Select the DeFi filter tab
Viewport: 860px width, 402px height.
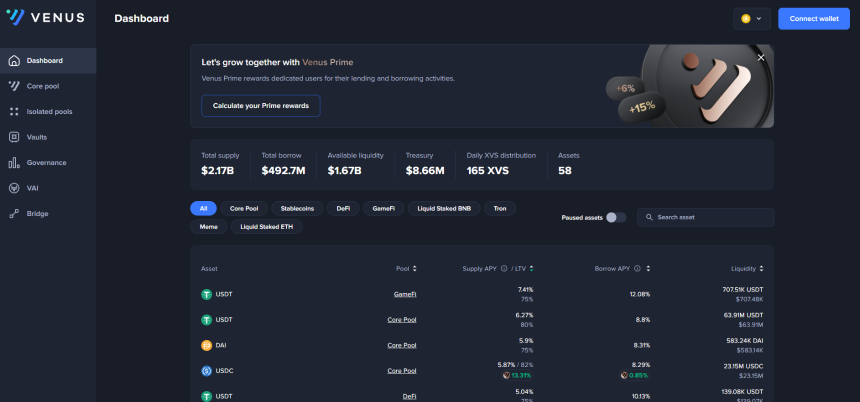click(343, 208)
